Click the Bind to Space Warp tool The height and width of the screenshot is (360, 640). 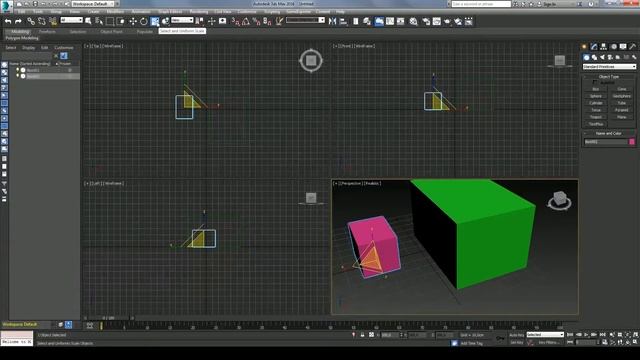[x=53, y=21]
